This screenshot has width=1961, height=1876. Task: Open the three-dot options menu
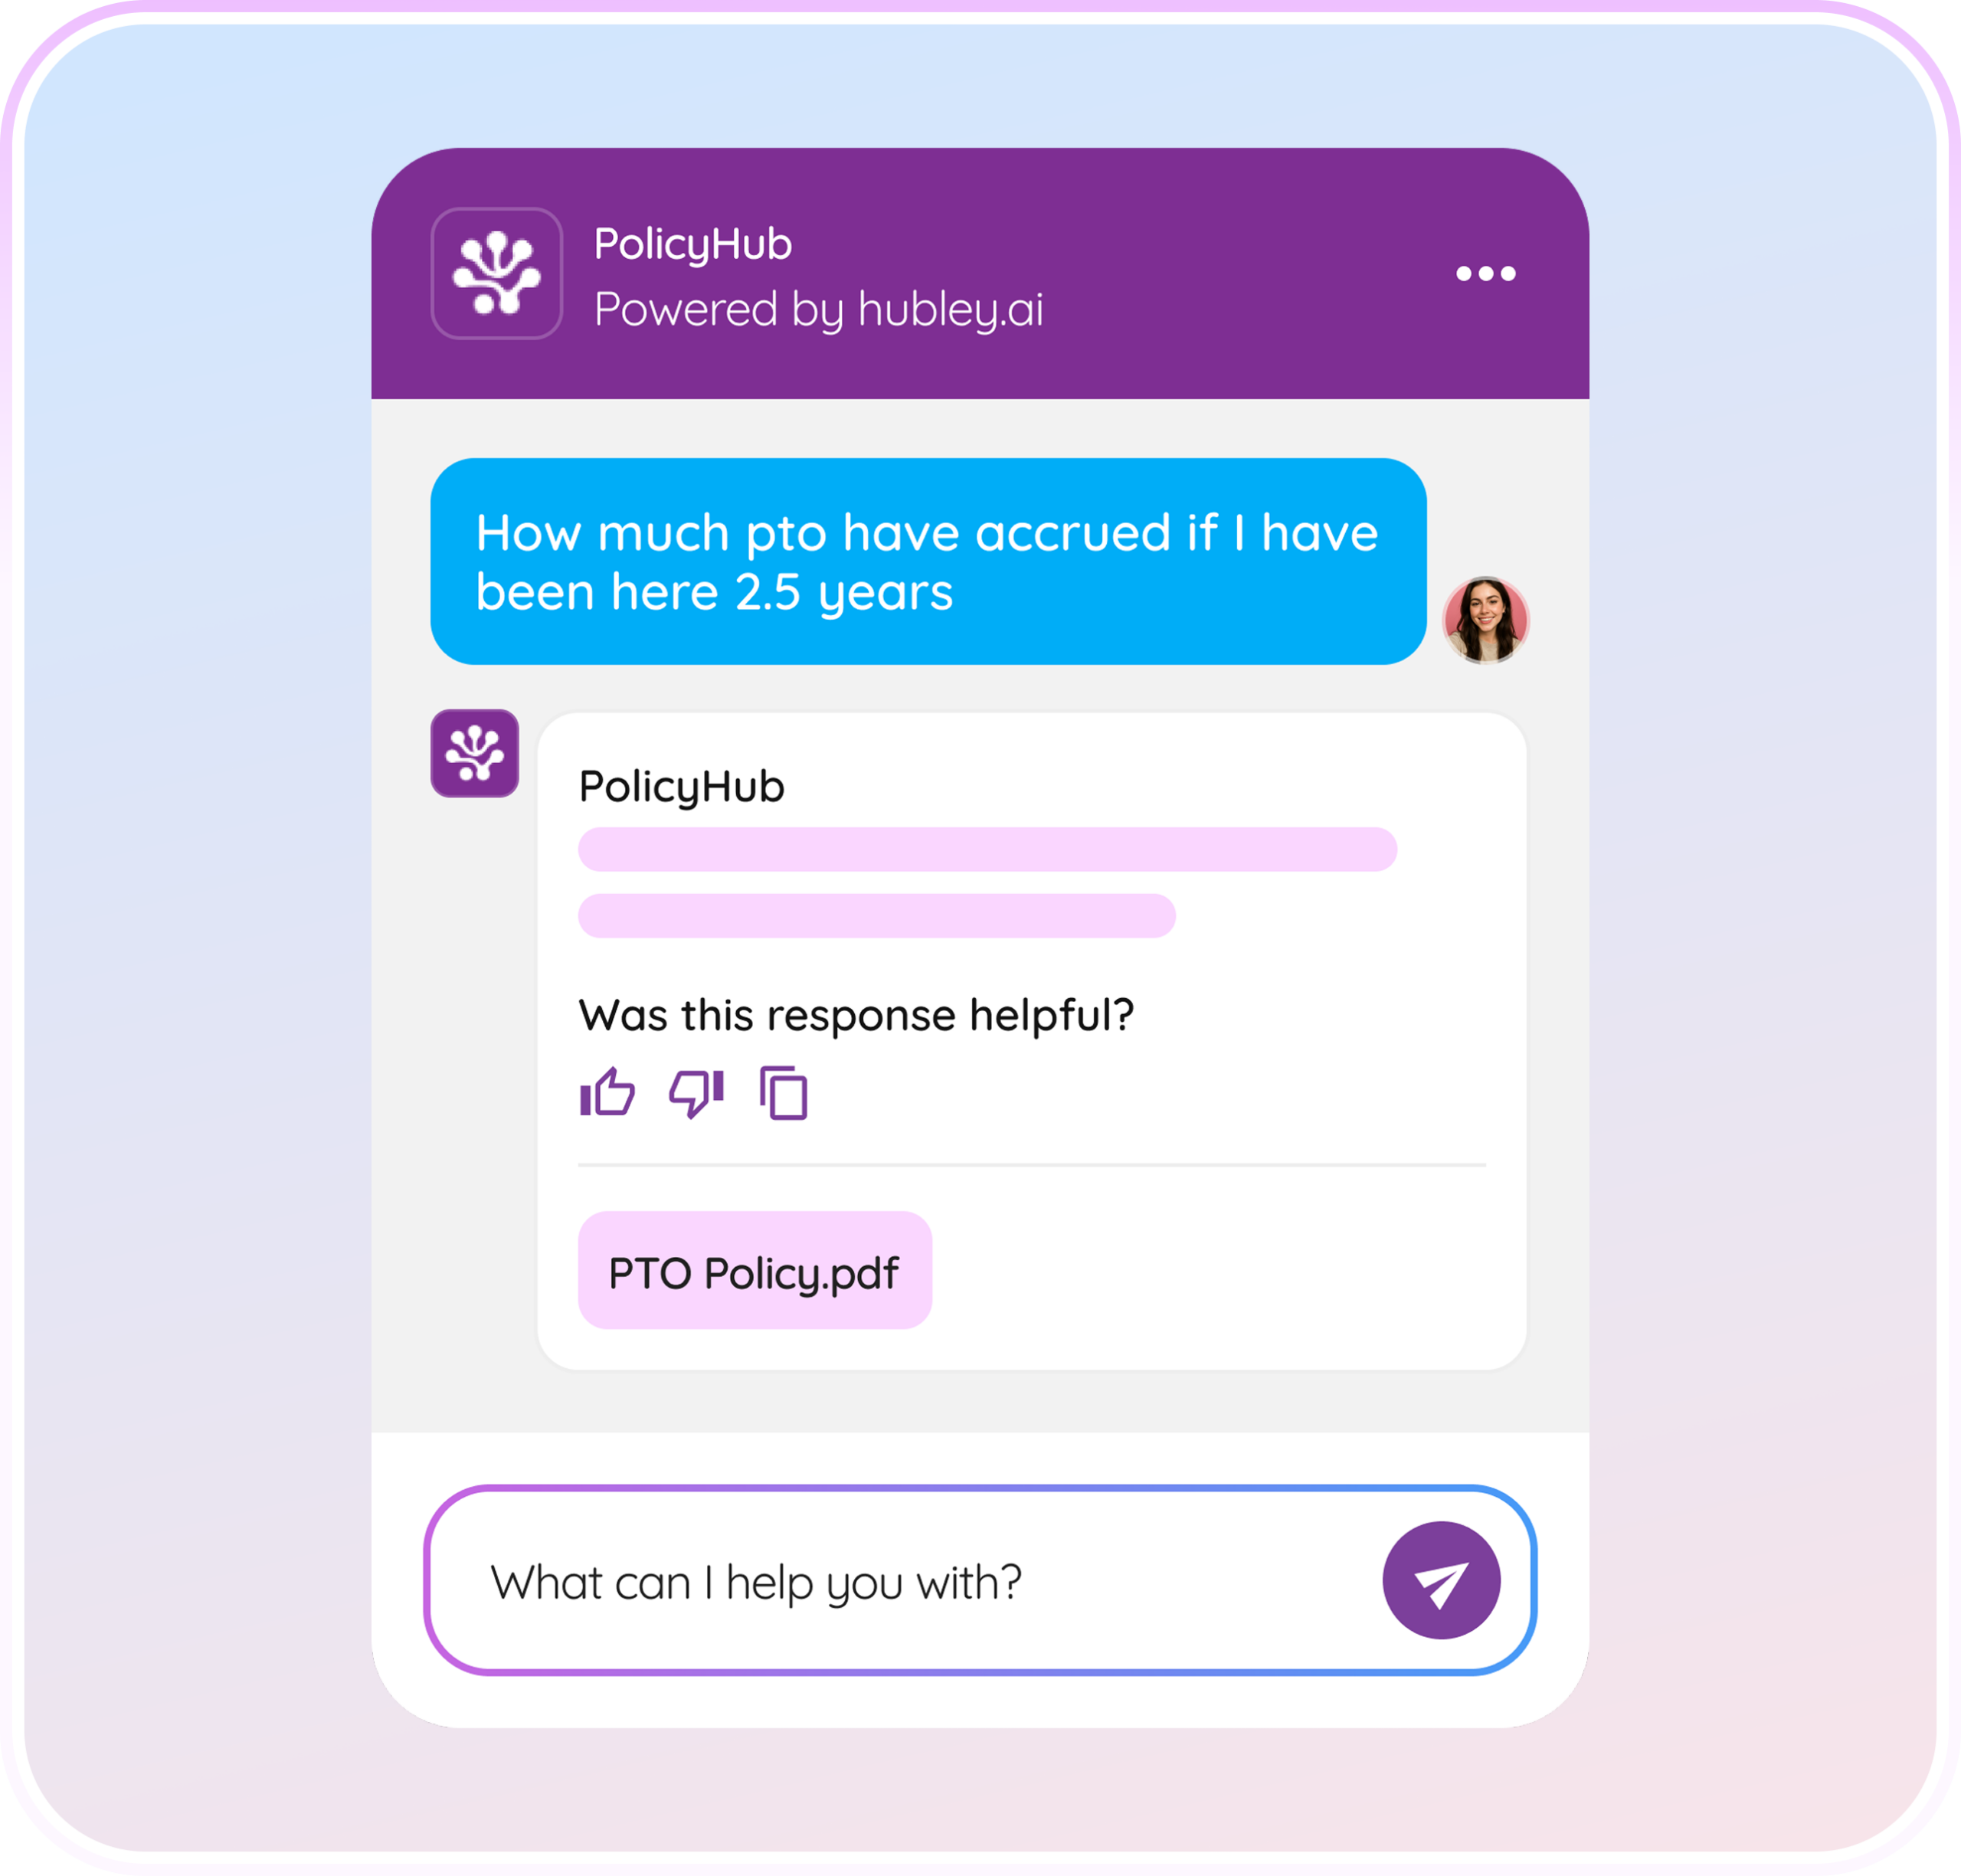1485,273
